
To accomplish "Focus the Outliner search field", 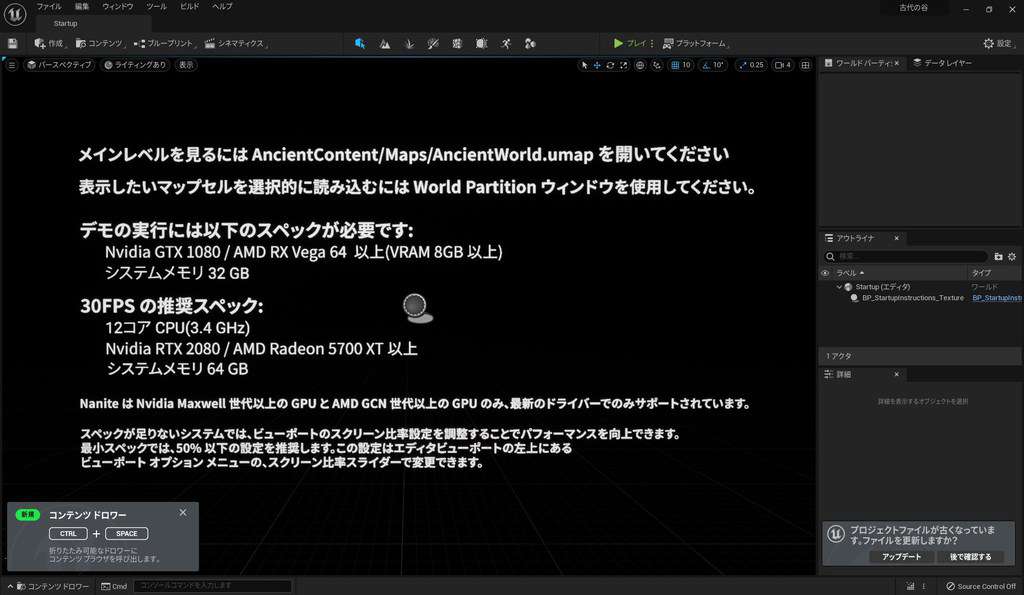I will [905, 256].
